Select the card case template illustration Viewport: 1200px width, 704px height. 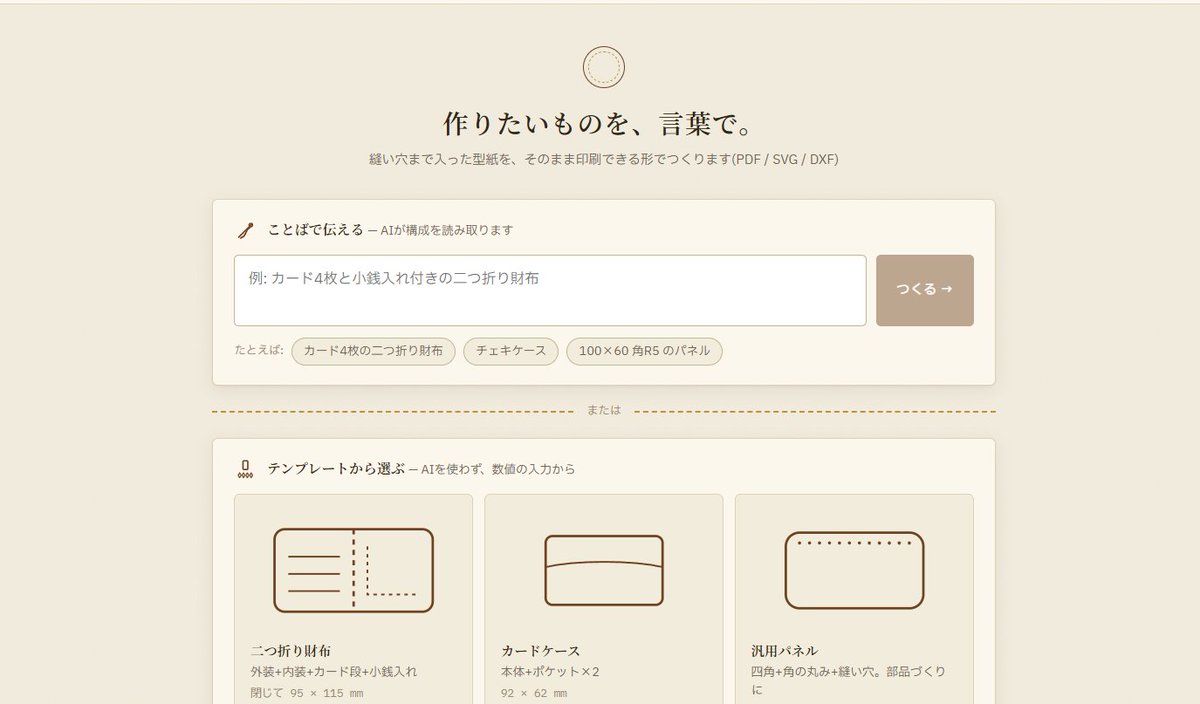[x=604, y=570]
